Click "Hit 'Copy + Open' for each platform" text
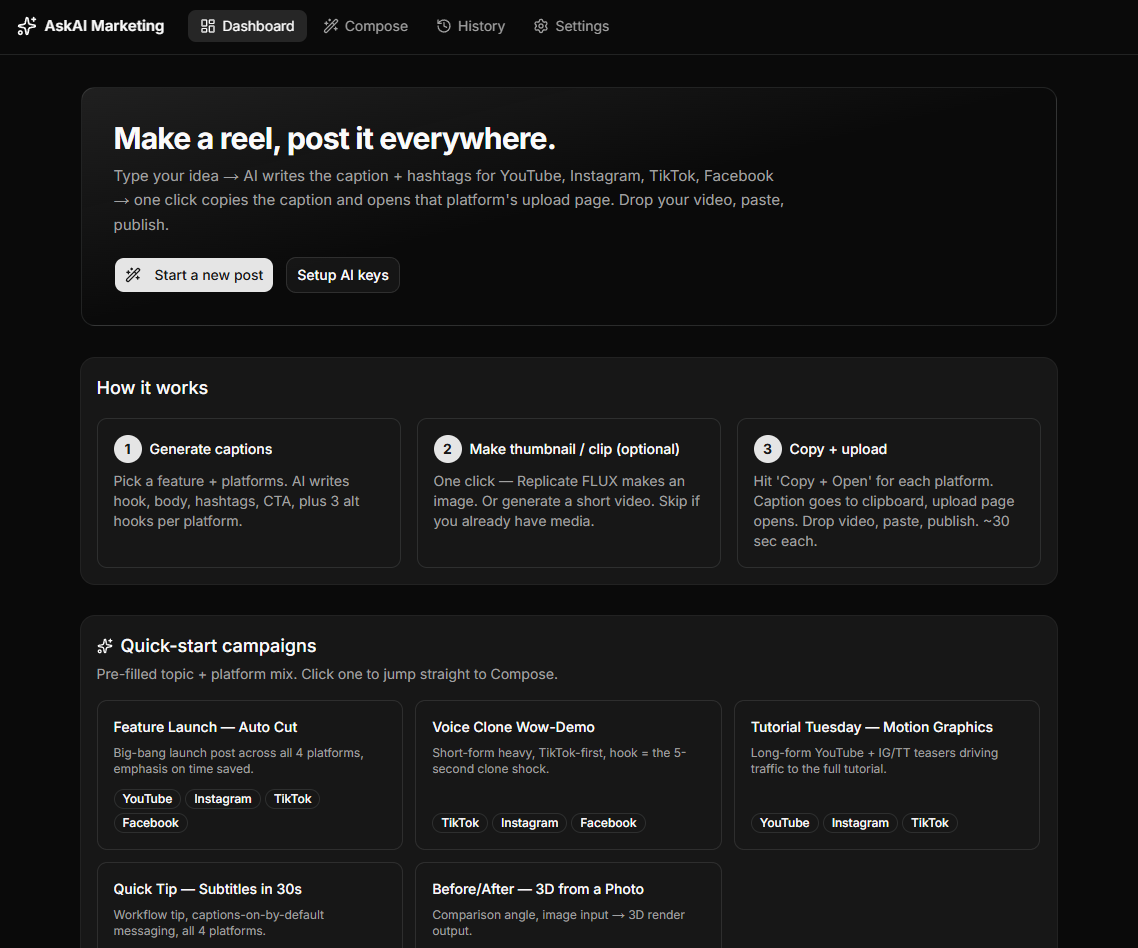1138x948 pixels. tap(884, 511)
